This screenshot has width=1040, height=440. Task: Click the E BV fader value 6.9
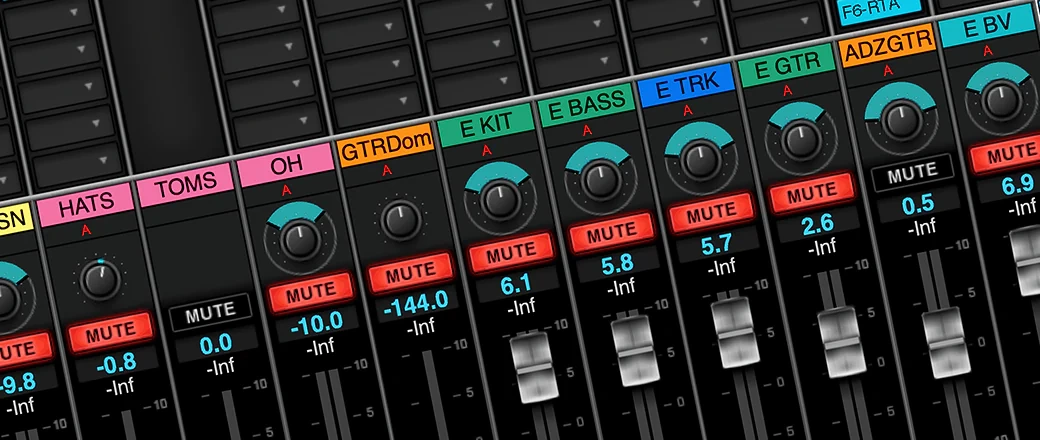click(x=1017, y=185)
